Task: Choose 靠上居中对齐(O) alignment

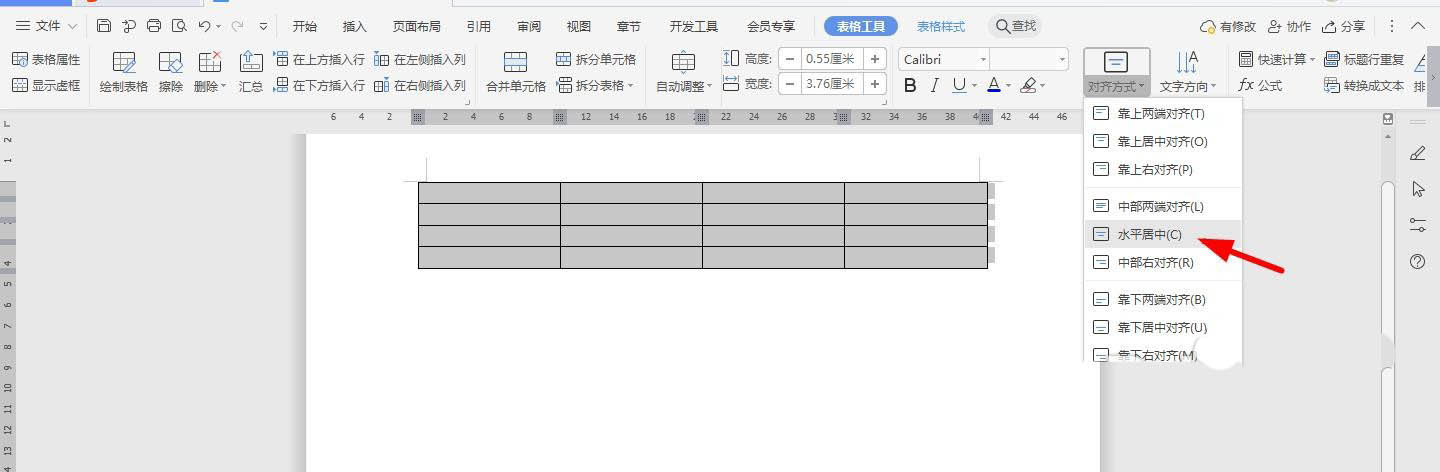Action: [1163, 142]
